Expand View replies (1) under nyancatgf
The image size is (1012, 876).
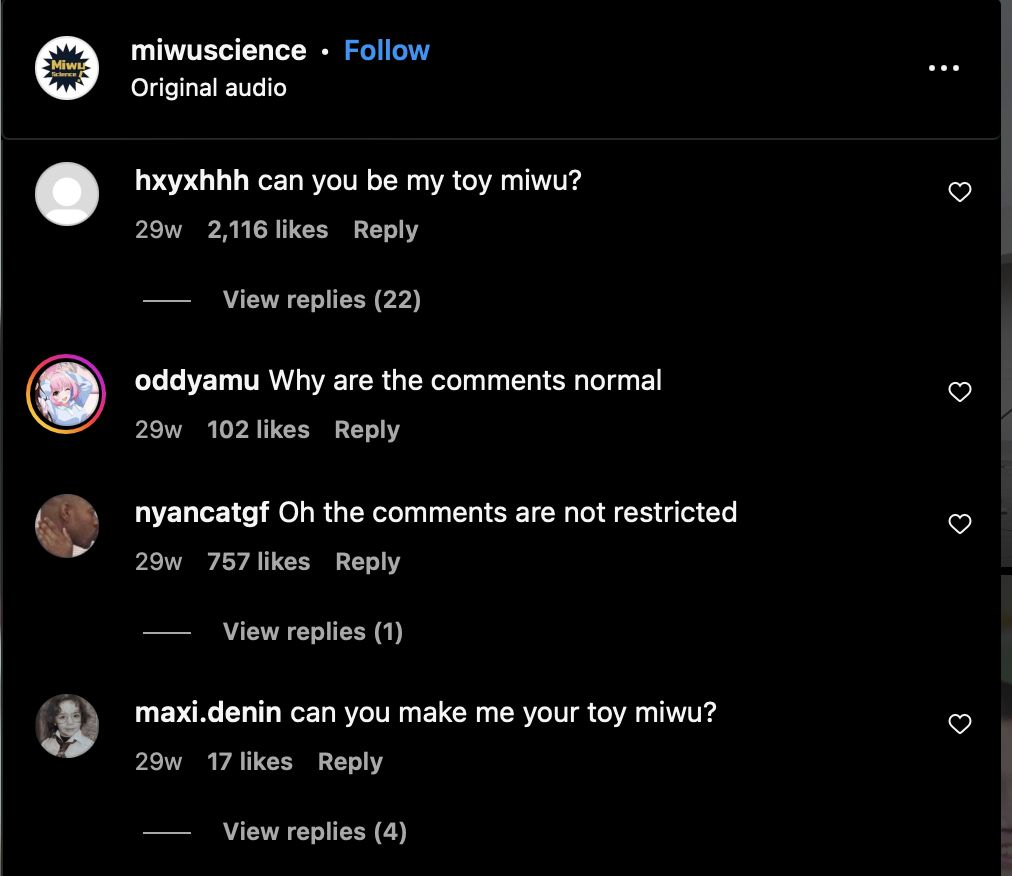[x=312, y=632]
